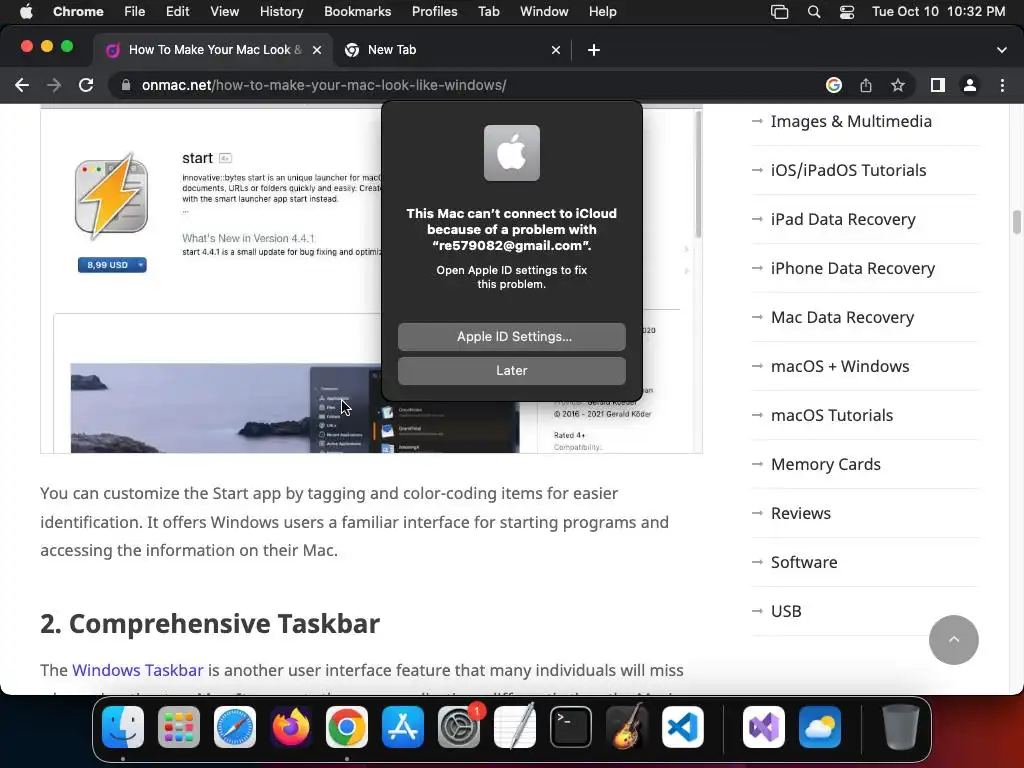The image size is (1024, 768).
Task: Open Spotlight search in menu bar
Action: coord(814,12)
